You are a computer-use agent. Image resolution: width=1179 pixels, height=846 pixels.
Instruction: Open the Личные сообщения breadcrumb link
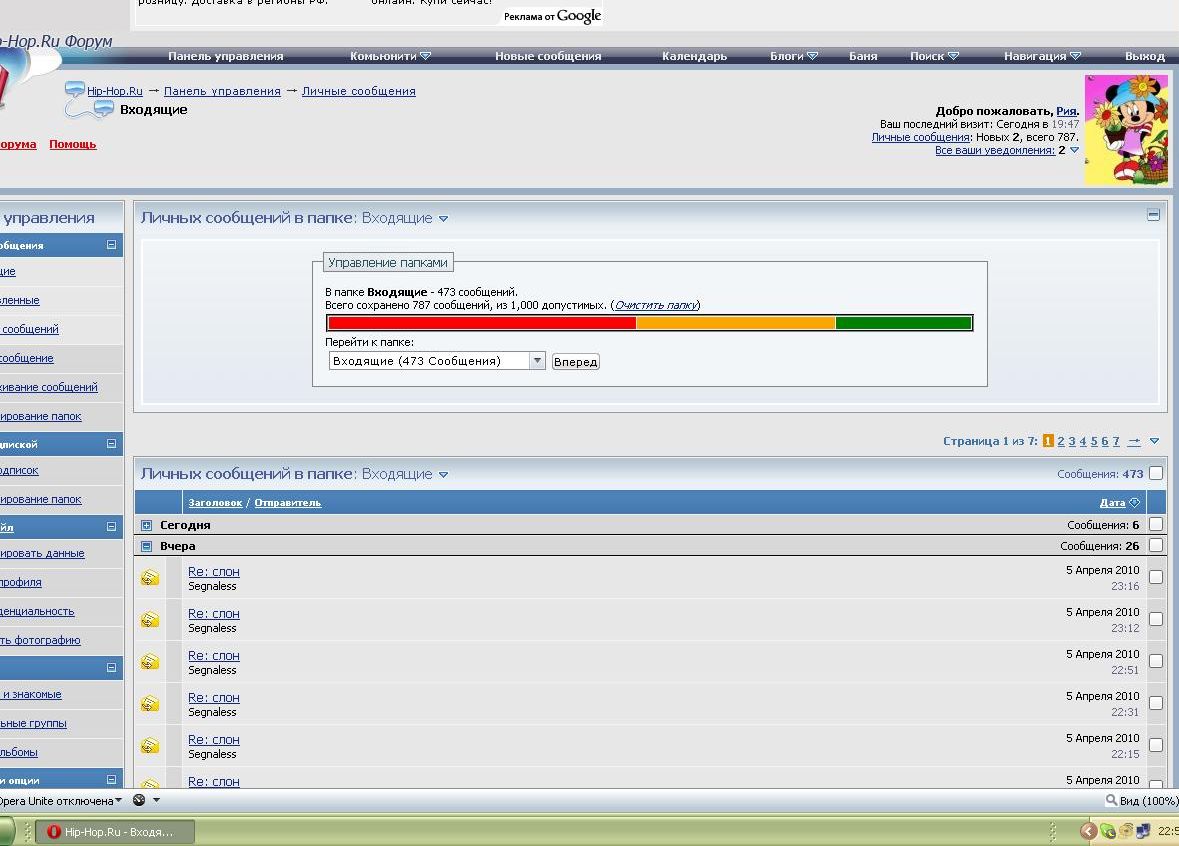(x=359, y=91)
